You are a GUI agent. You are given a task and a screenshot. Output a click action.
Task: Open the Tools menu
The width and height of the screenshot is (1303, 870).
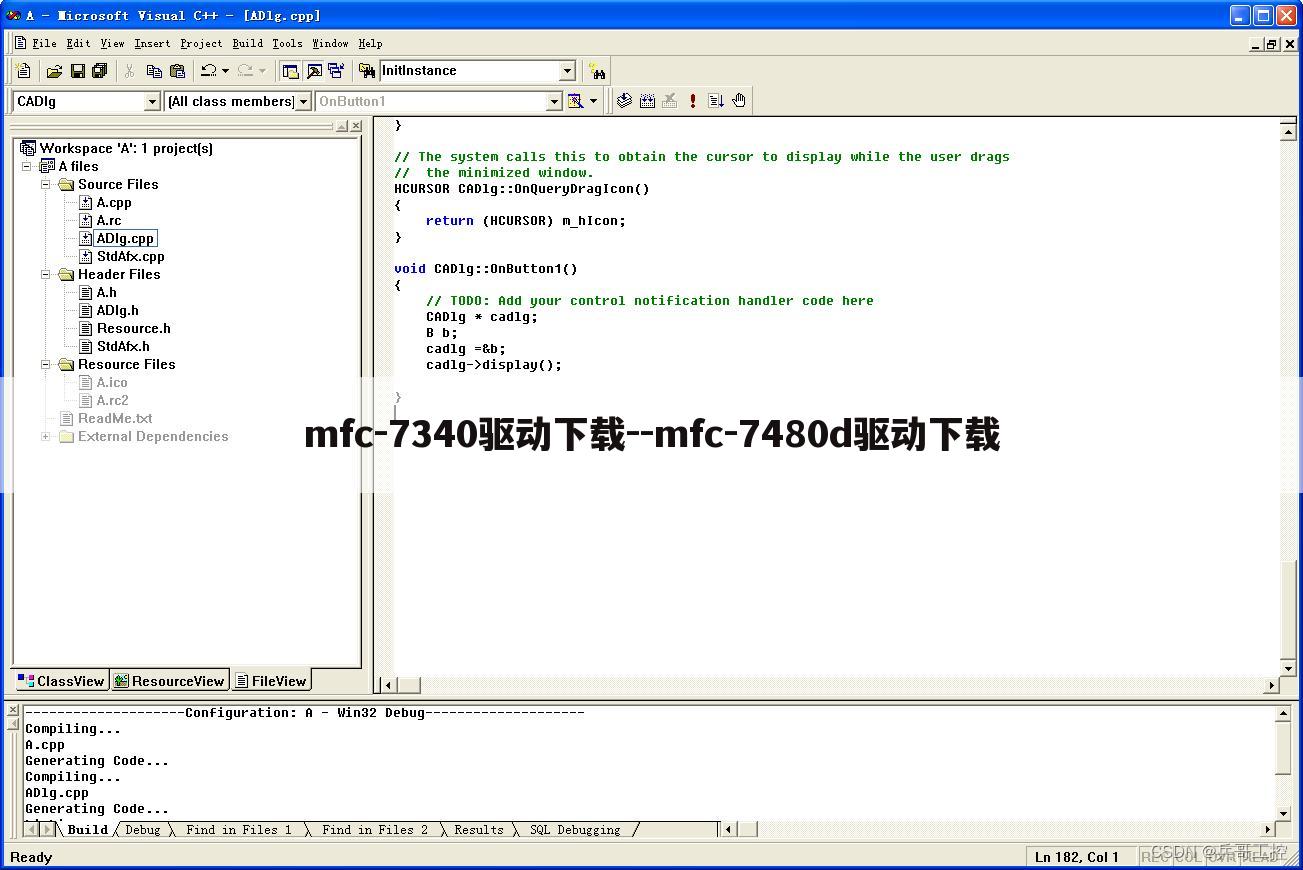click(287, 43)
